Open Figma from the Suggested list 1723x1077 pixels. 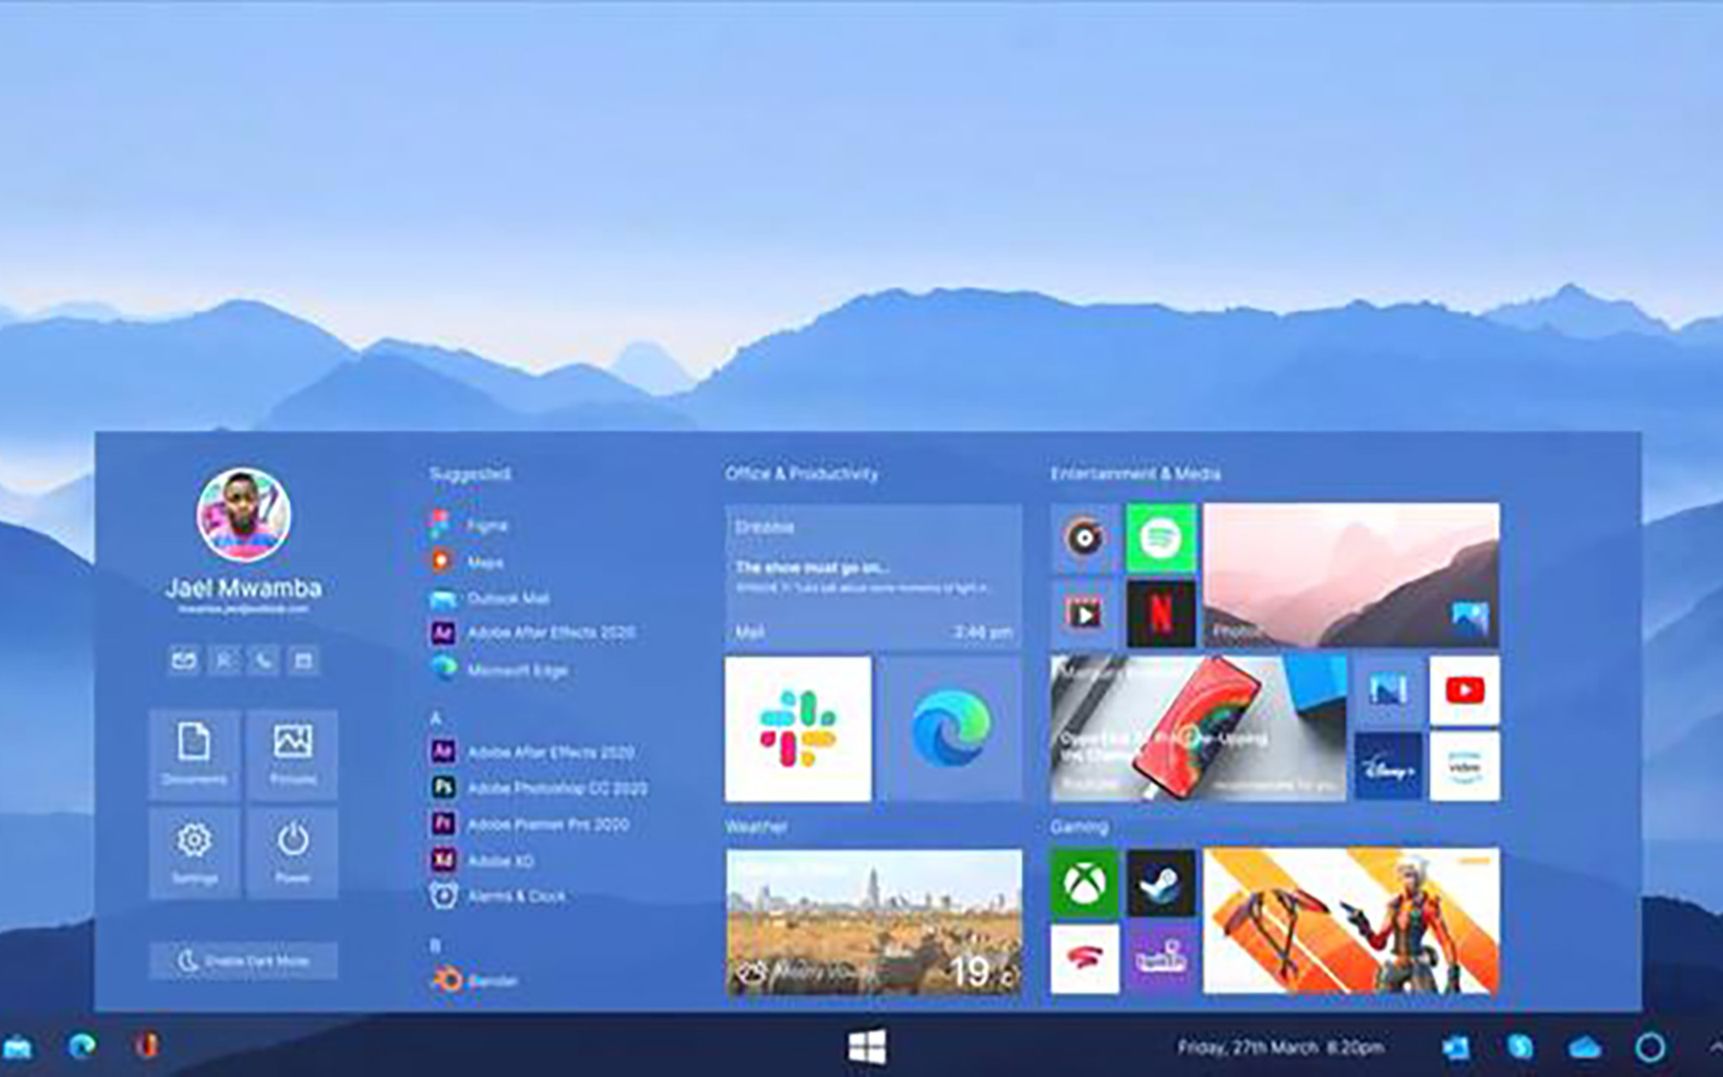[469, 525]
